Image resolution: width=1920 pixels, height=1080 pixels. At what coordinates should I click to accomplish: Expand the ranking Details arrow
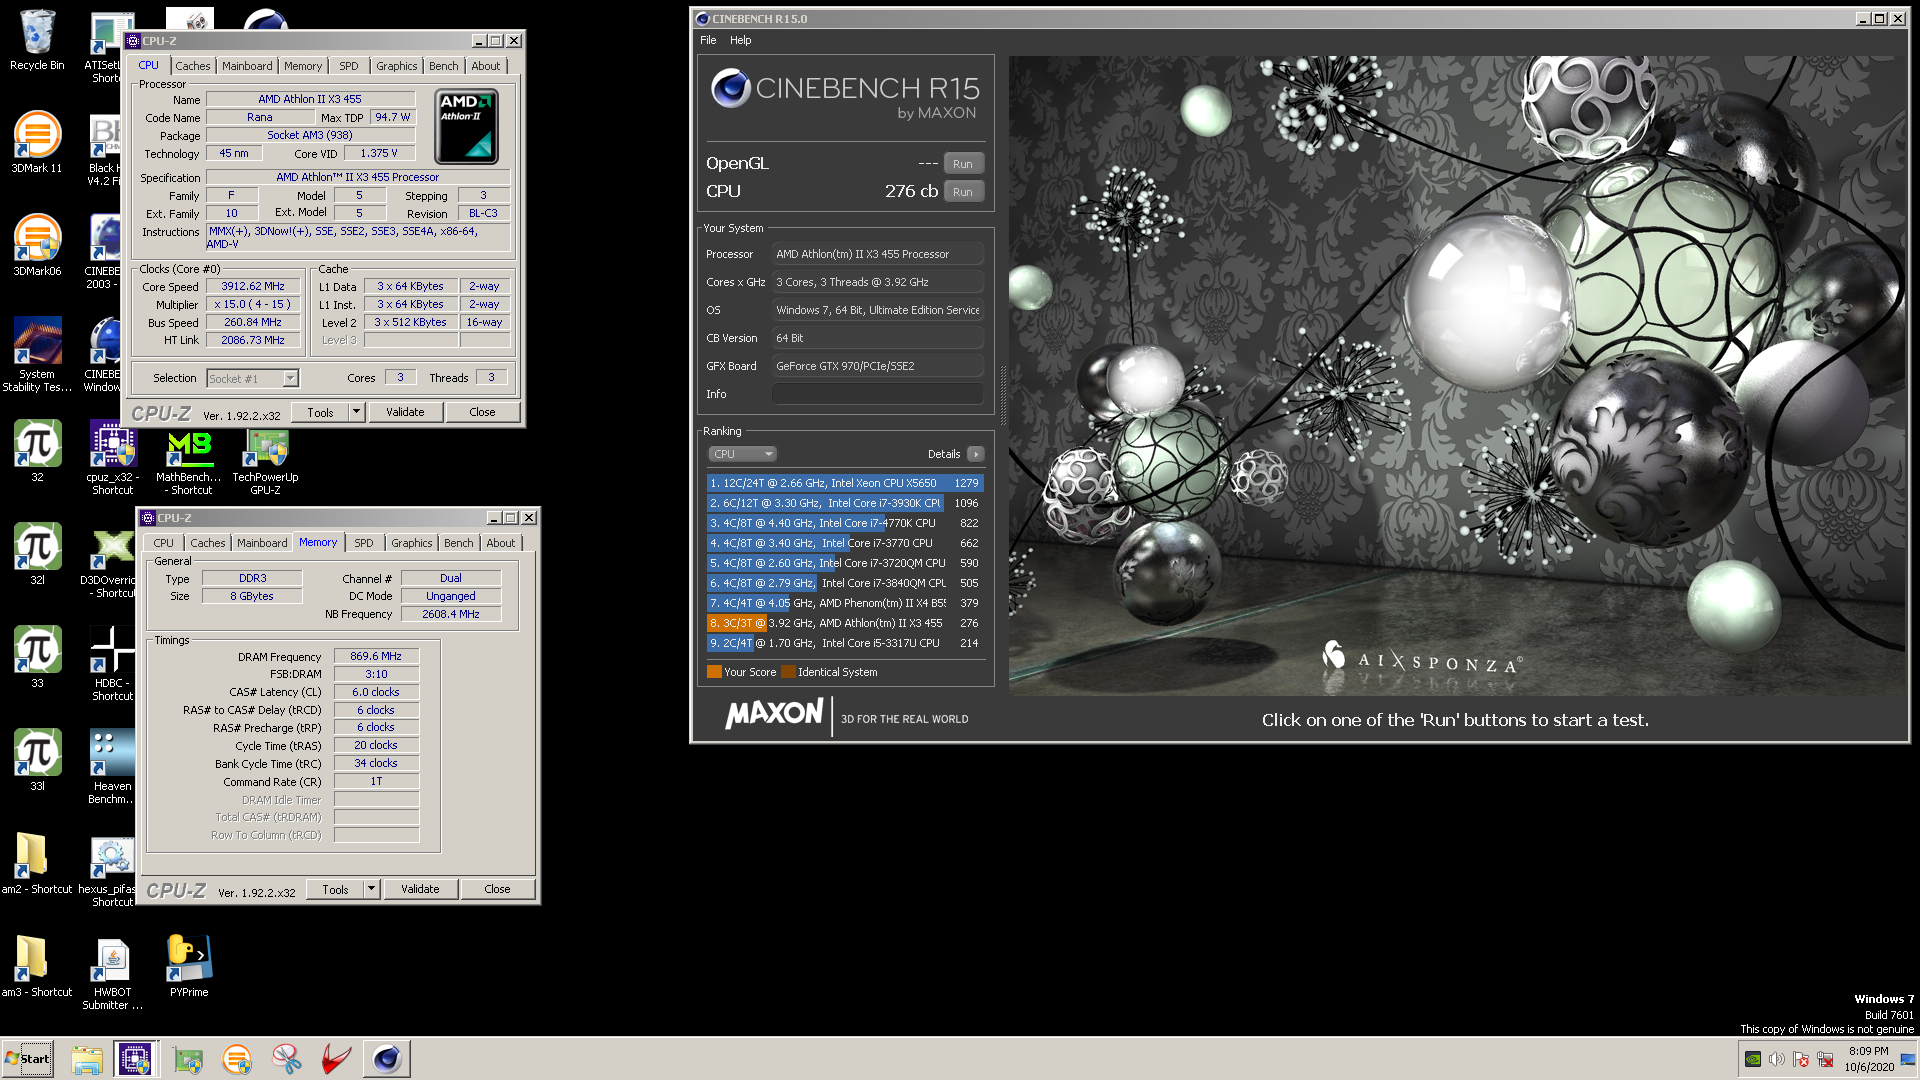[x=976, y=454]
